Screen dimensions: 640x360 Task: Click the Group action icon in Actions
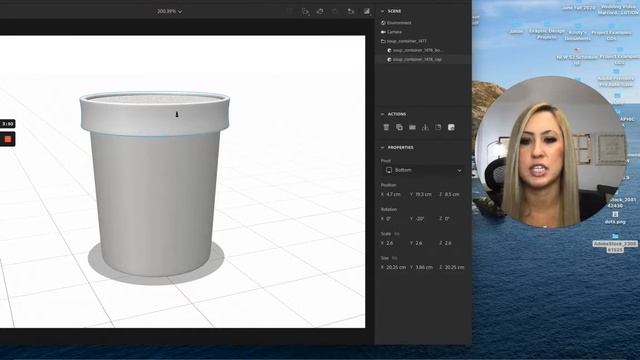412,127
